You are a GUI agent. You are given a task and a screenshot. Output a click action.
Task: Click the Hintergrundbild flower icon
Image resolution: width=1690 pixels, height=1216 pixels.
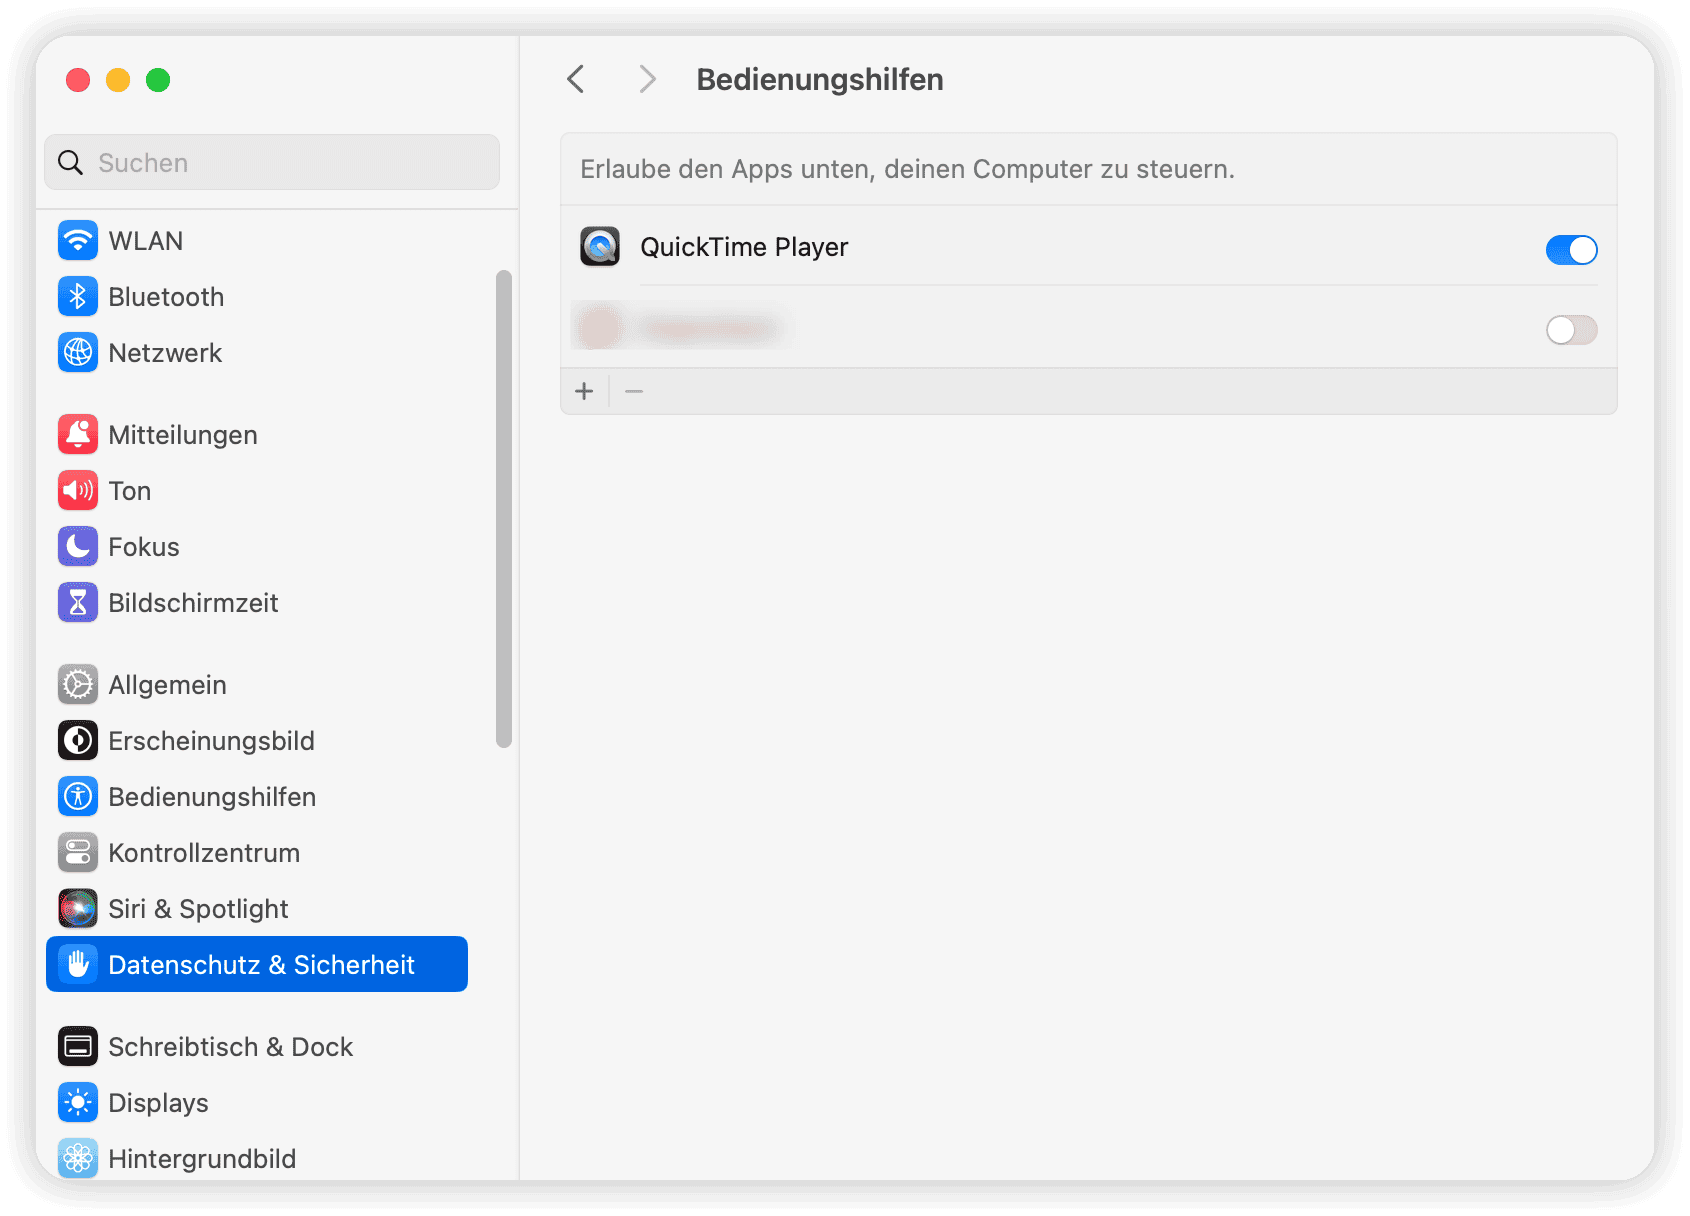(x=78, y=1158)
